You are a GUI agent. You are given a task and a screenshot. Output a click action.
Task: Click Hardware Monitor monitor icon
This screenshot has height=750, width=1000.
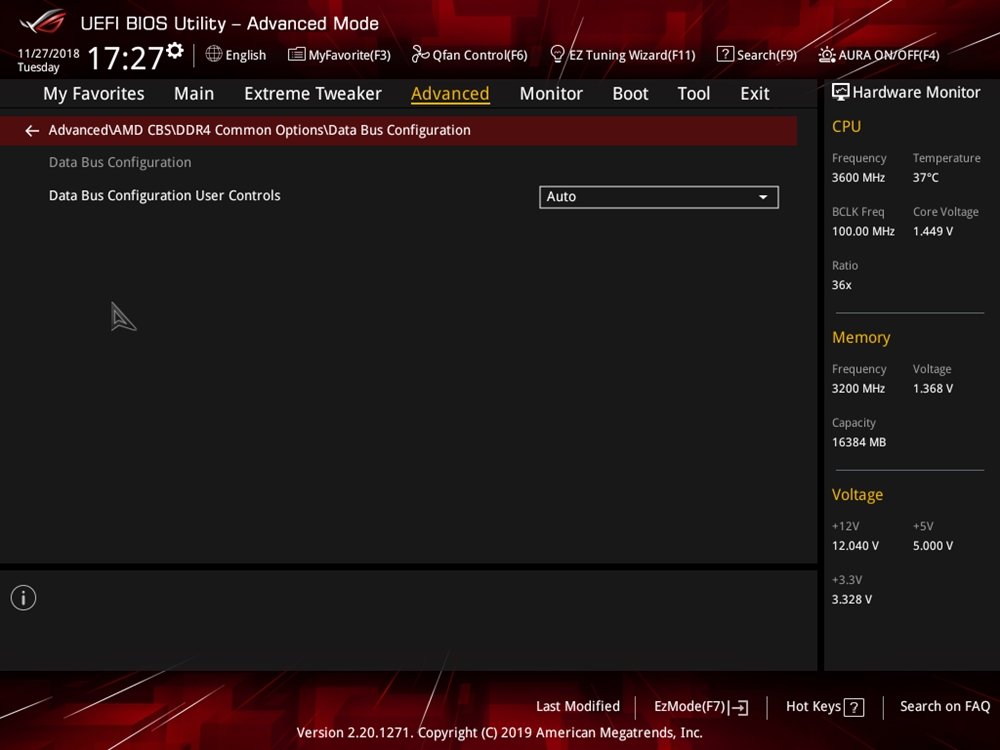[x=840, y=92]
